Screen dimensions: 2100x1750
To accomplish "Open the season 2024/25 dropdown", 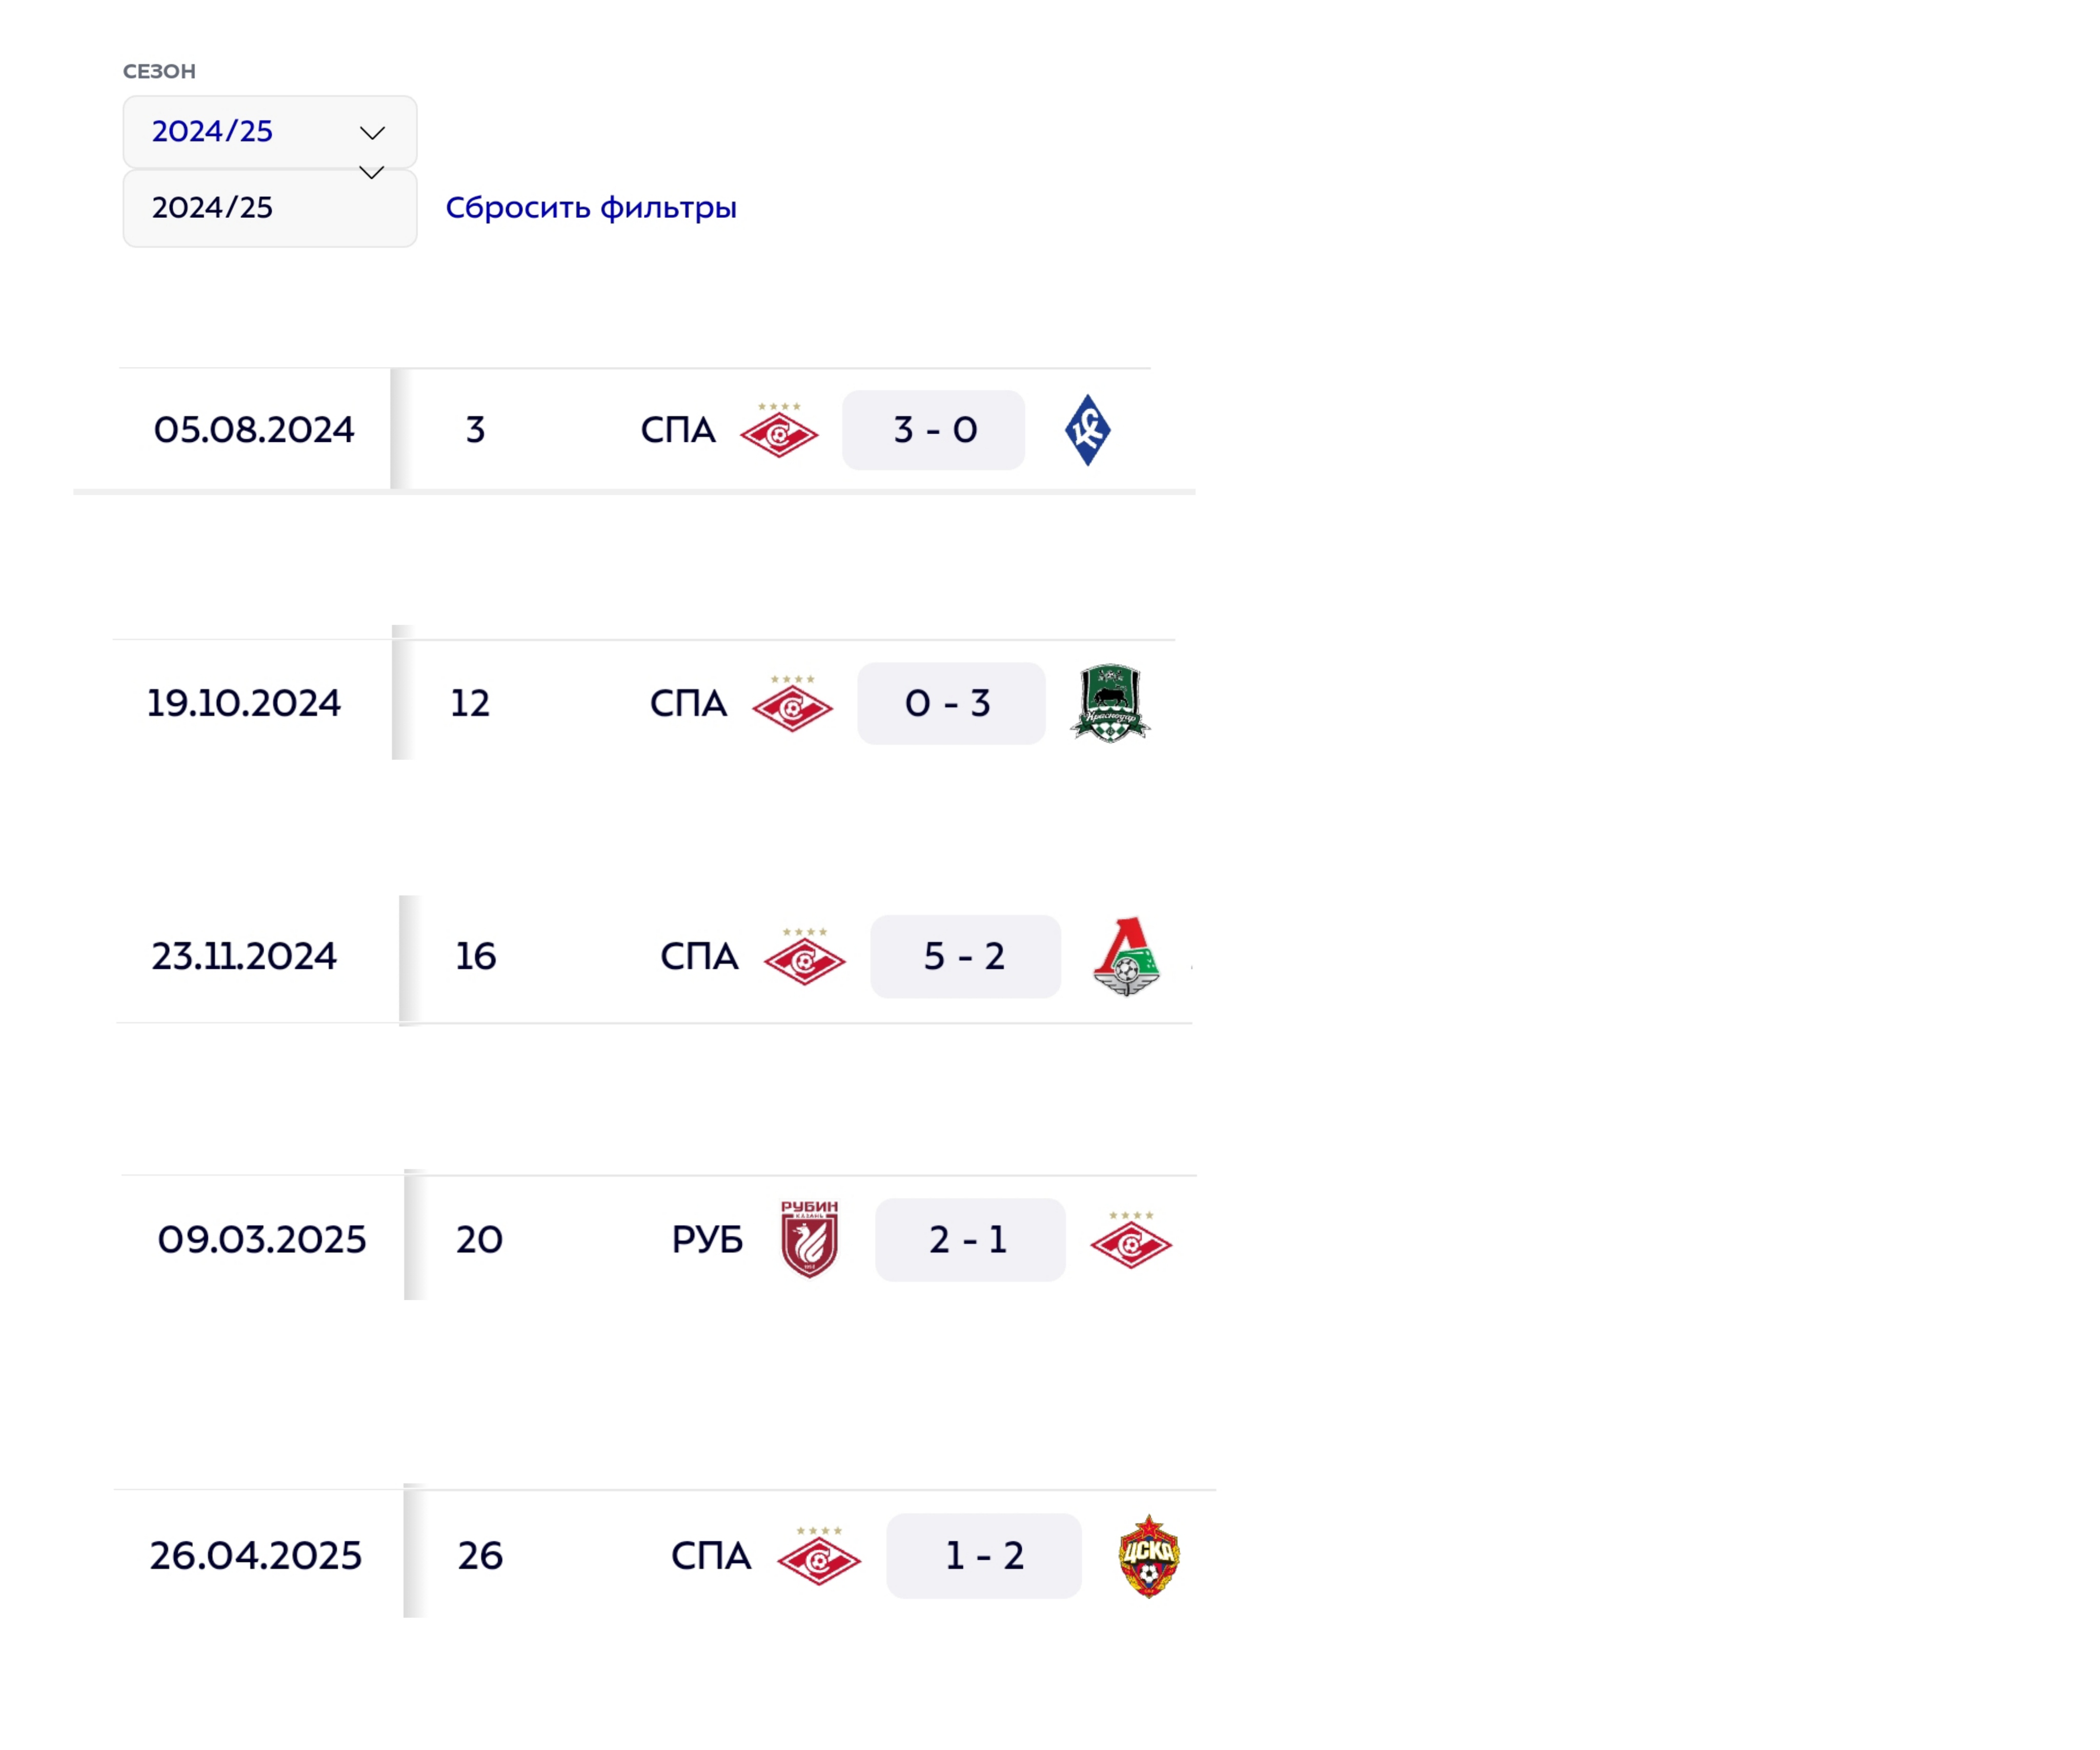I will [268, 132].
